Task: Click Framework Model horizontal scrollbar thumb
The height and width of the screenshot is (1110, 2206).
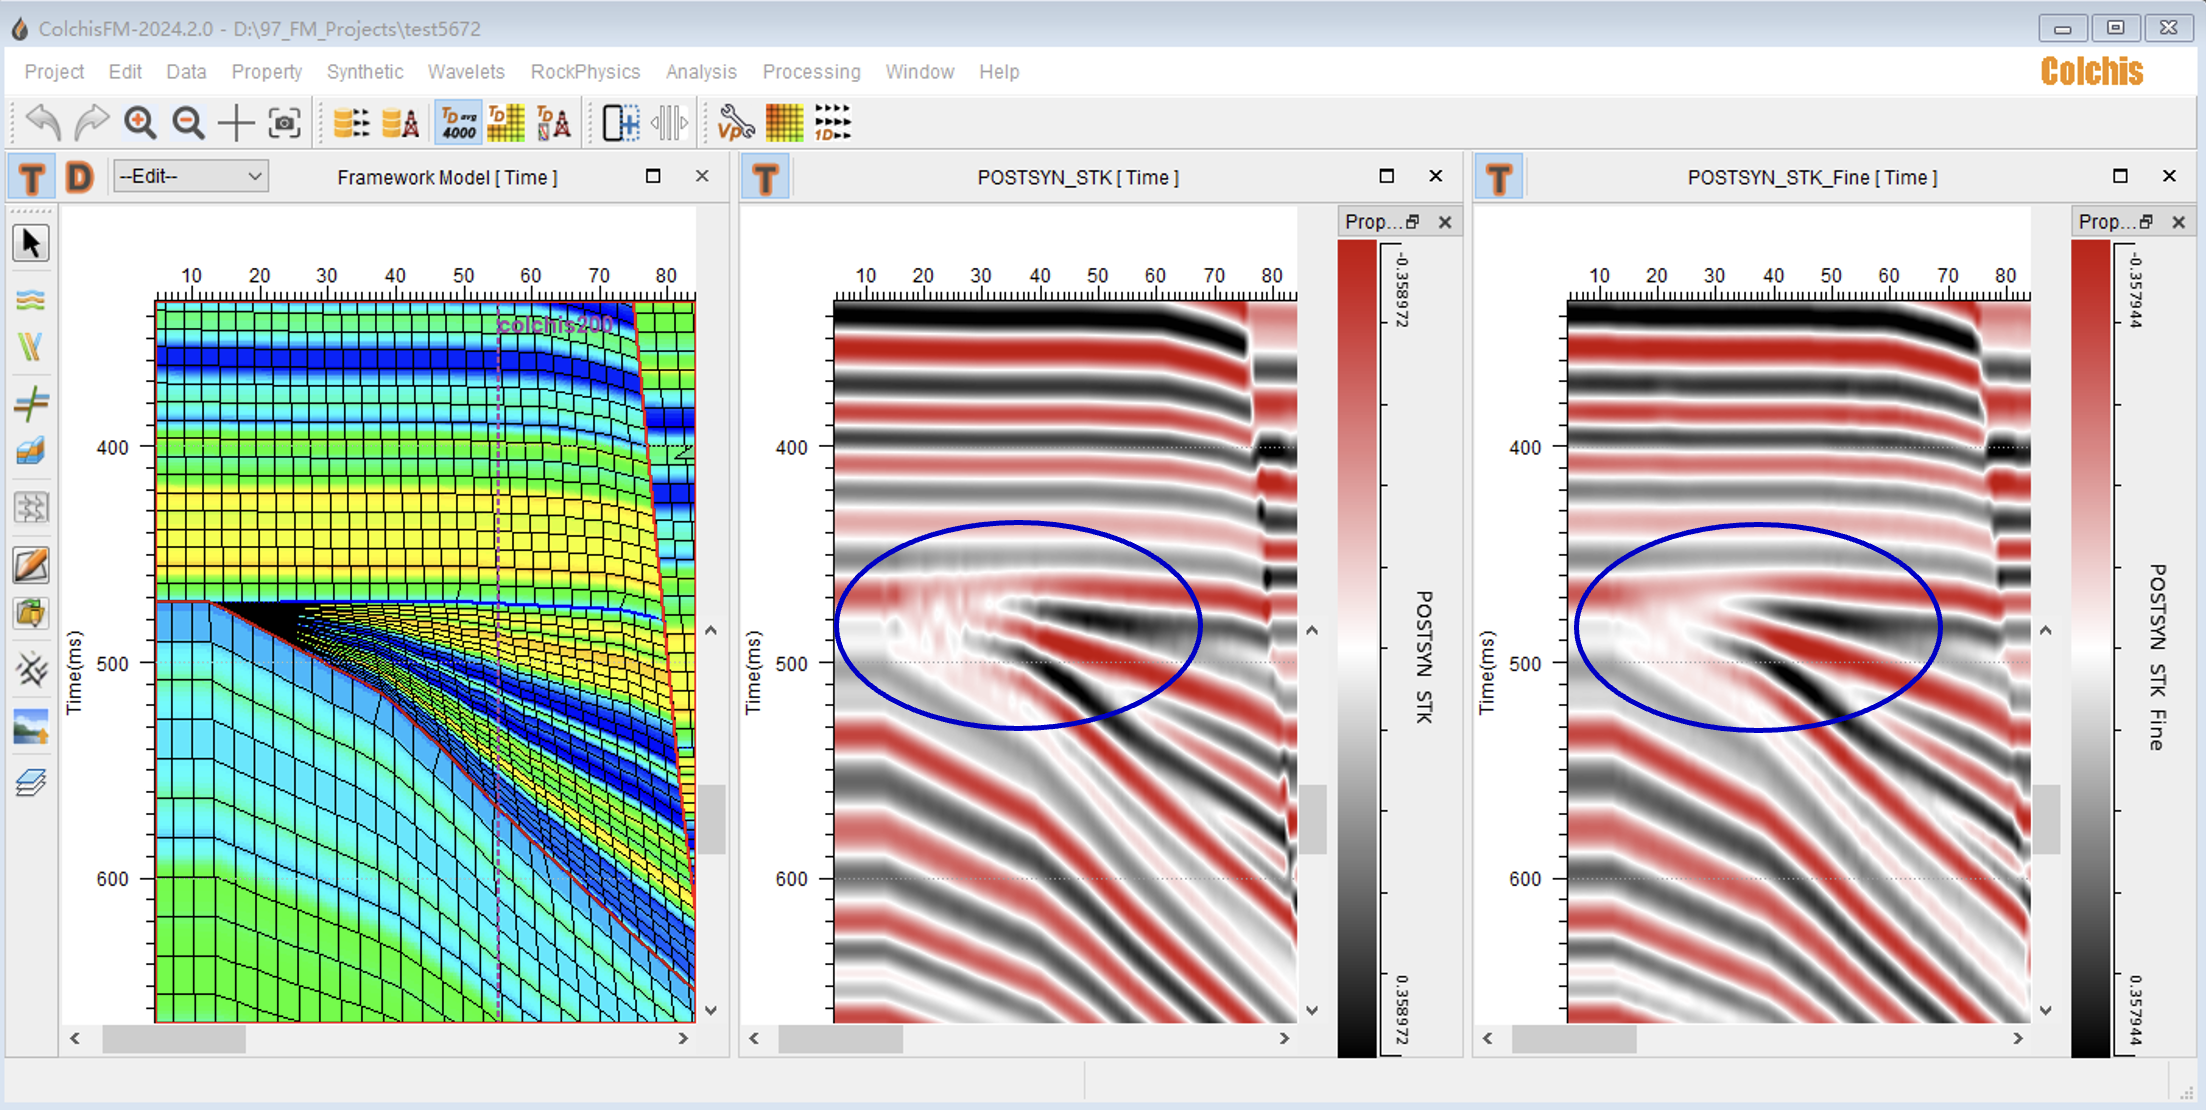Action: (x=174, y=1039)
